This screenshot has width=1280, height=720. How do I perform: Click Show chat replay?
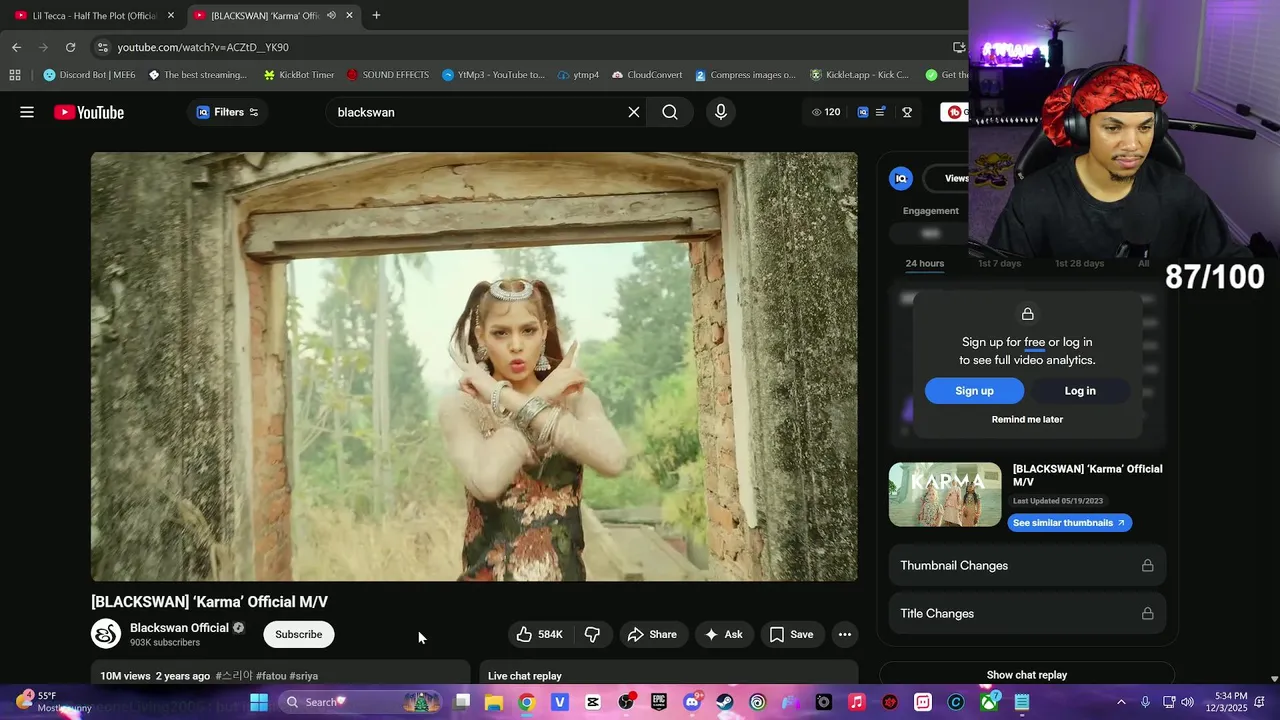click(x=1027, y=675)
